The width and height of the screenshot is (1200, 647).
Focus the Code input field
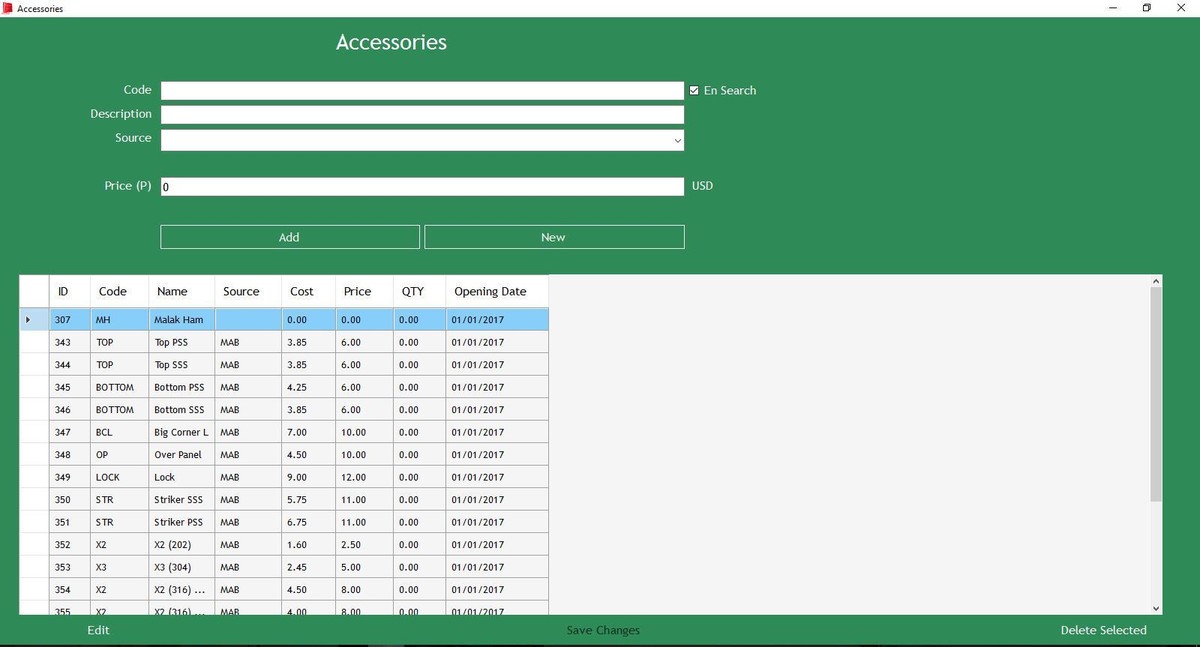[x=422, y=90]
